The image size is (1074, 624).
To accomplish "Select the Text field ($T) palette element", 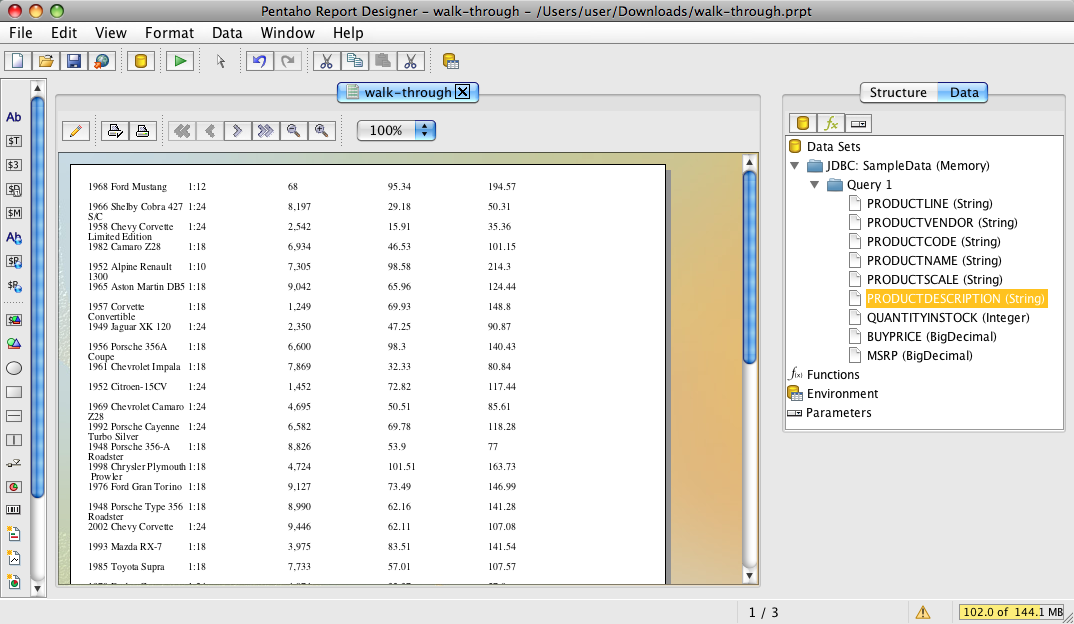I will click(x=14, y=141).
